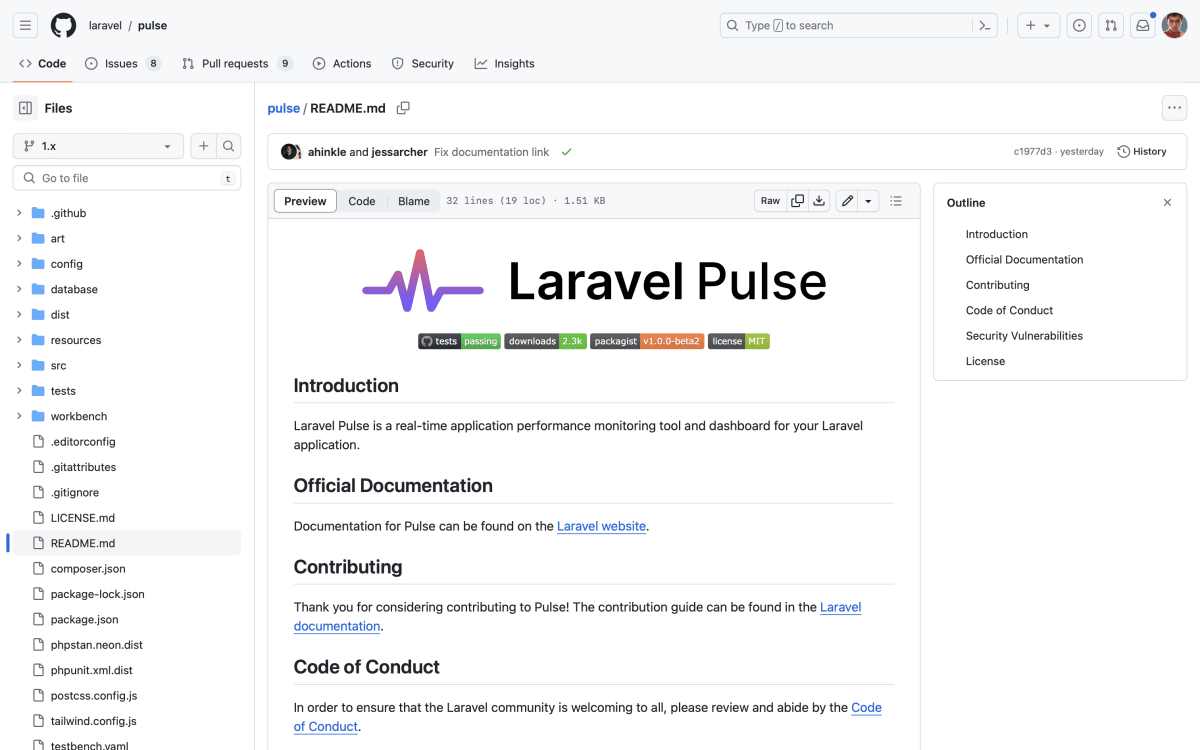Open more file actions ellipsis menu

(x=1174, y=108)
